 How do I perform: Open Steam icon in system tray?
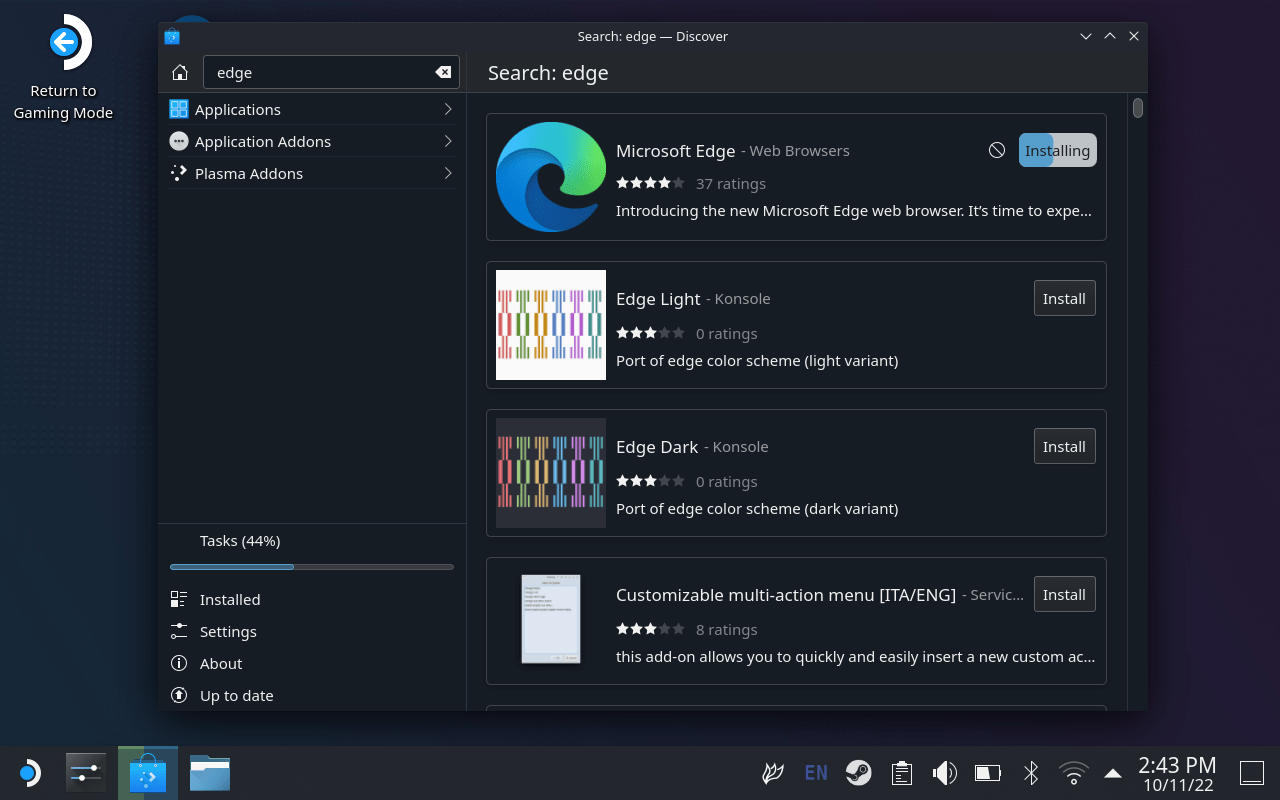point(858,773)
